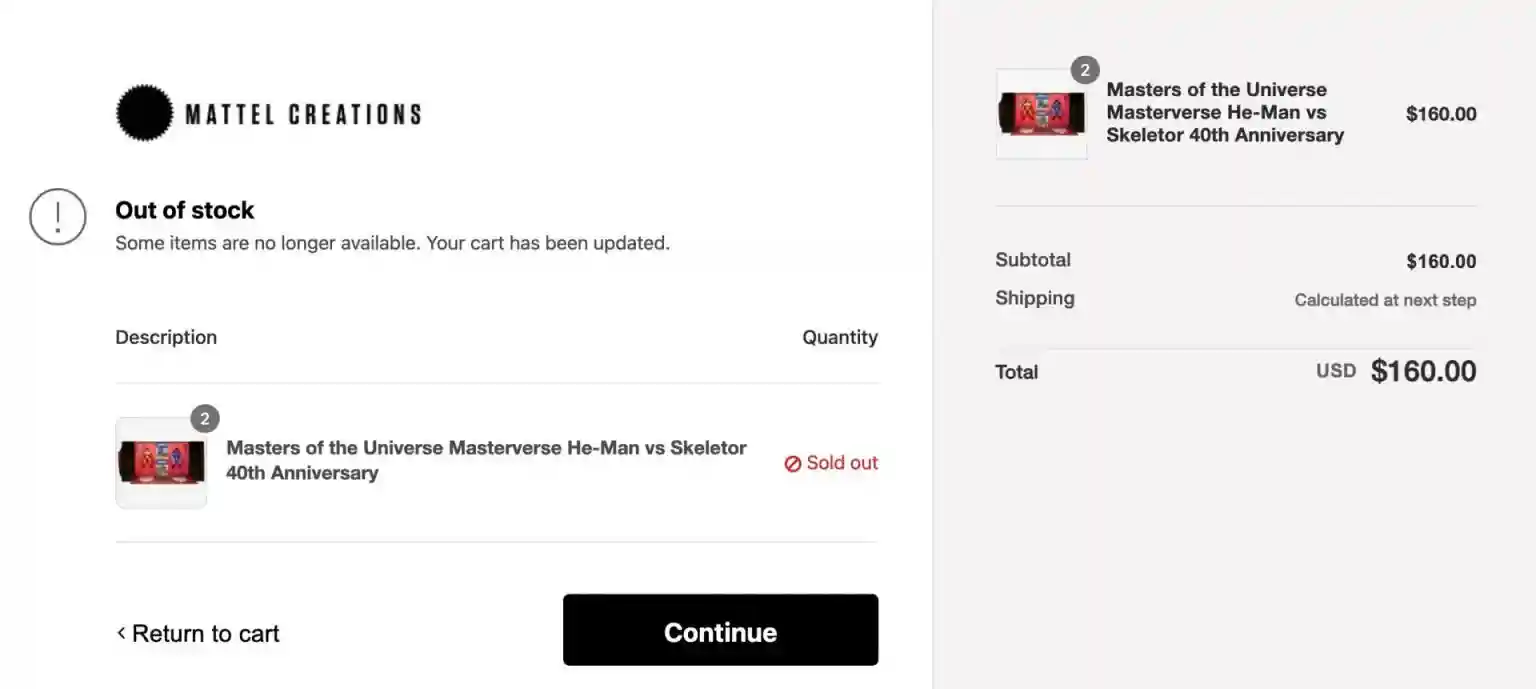1536x689 pixels.
Task: Click the red sold out prohibited icon
Action: tap(793, 464)
